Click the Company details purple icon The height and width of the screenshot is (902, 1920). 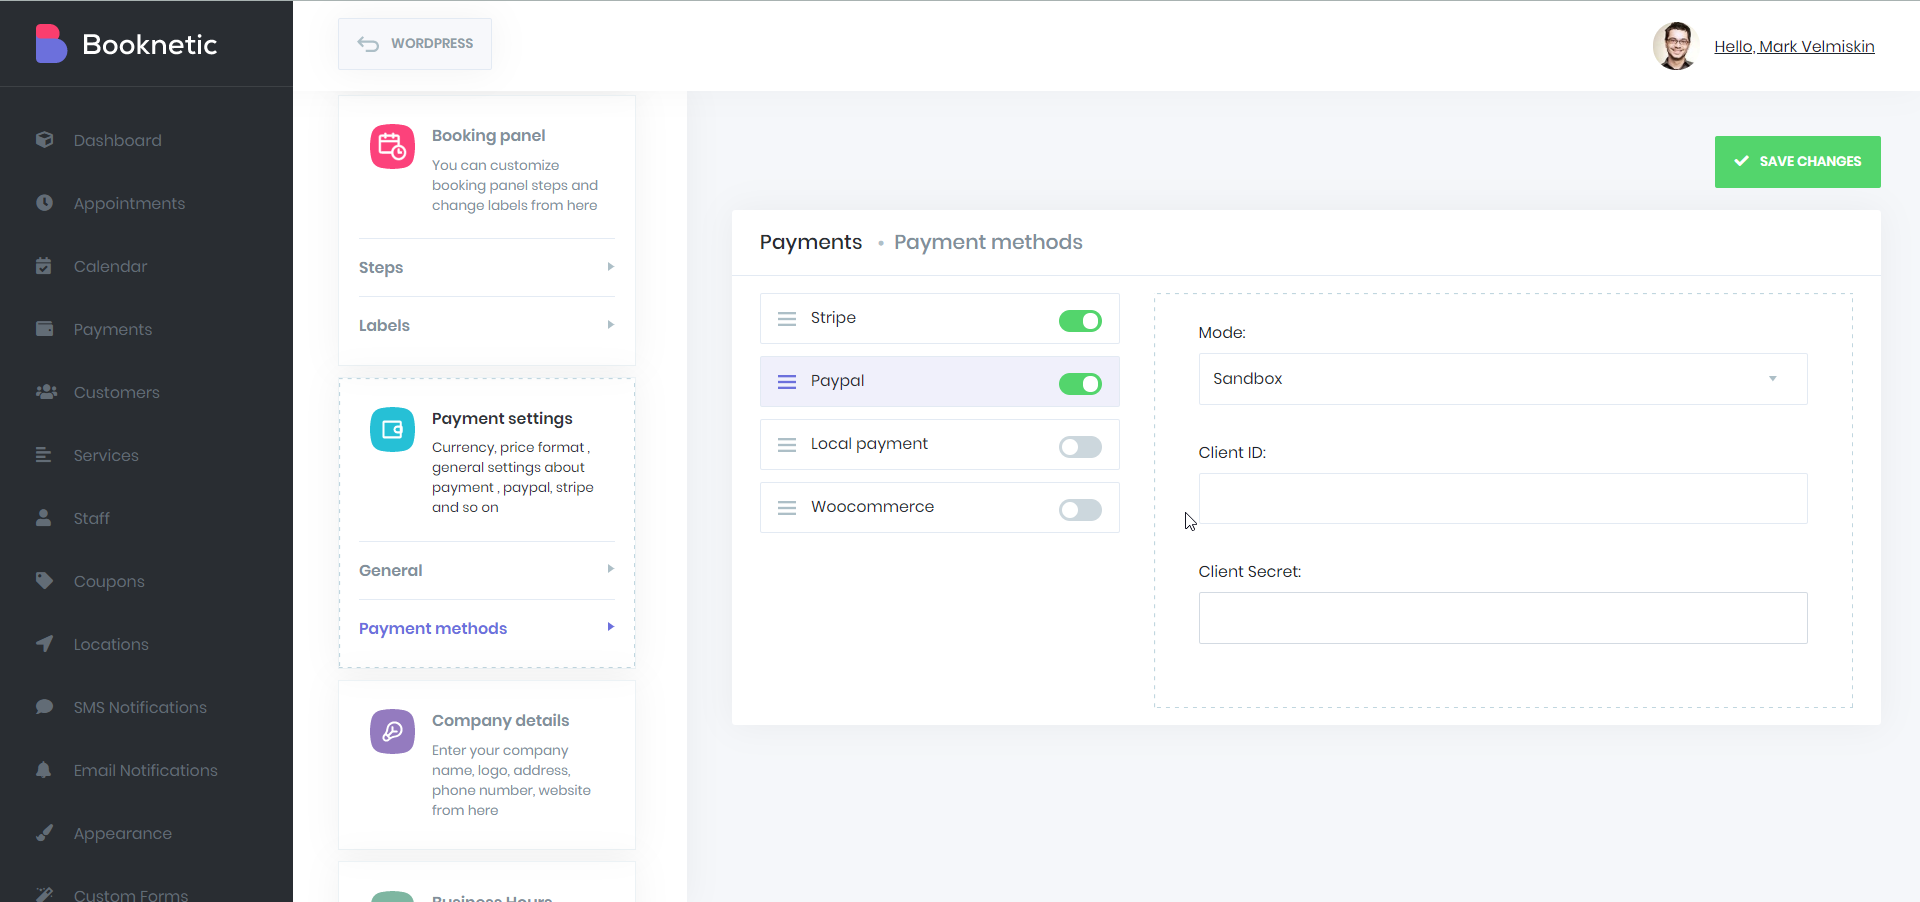(392, 731)
